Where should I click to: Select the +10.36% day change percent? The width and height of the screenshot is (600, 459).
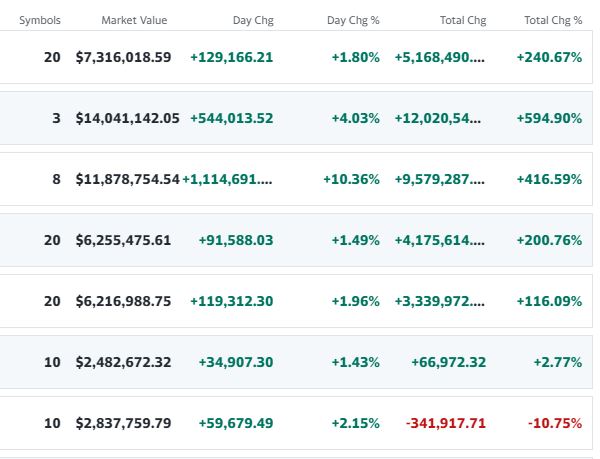[351, 179]
